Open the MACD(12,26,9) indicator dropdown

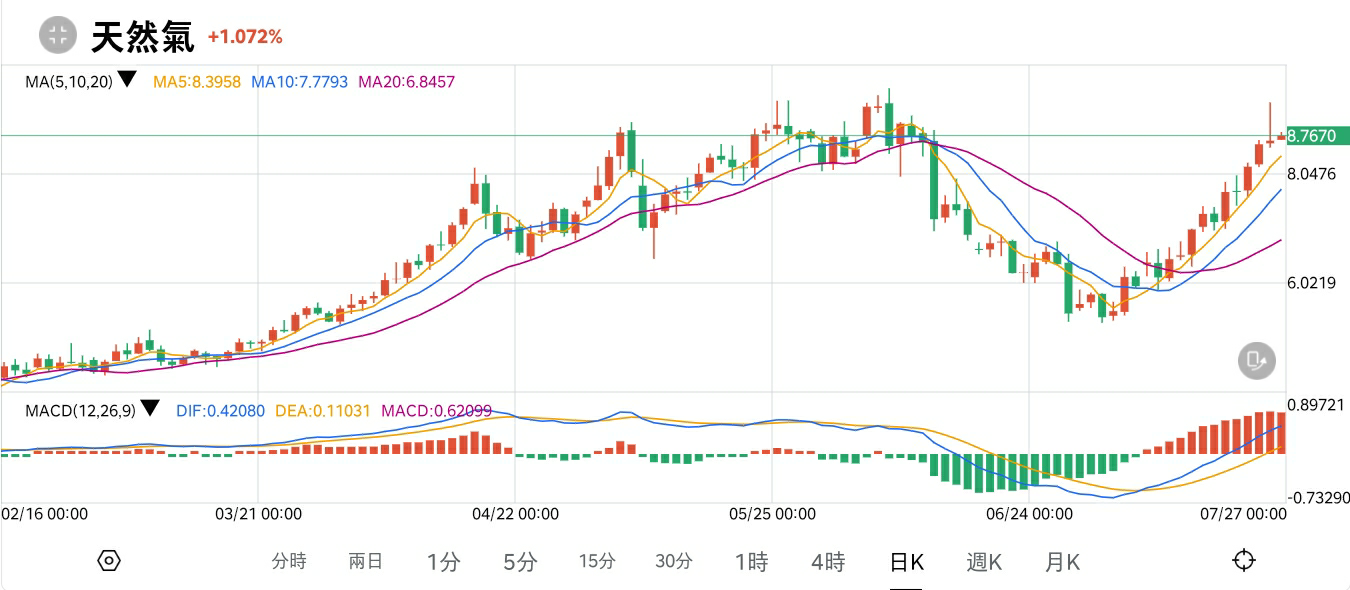[x=150, y=408]
